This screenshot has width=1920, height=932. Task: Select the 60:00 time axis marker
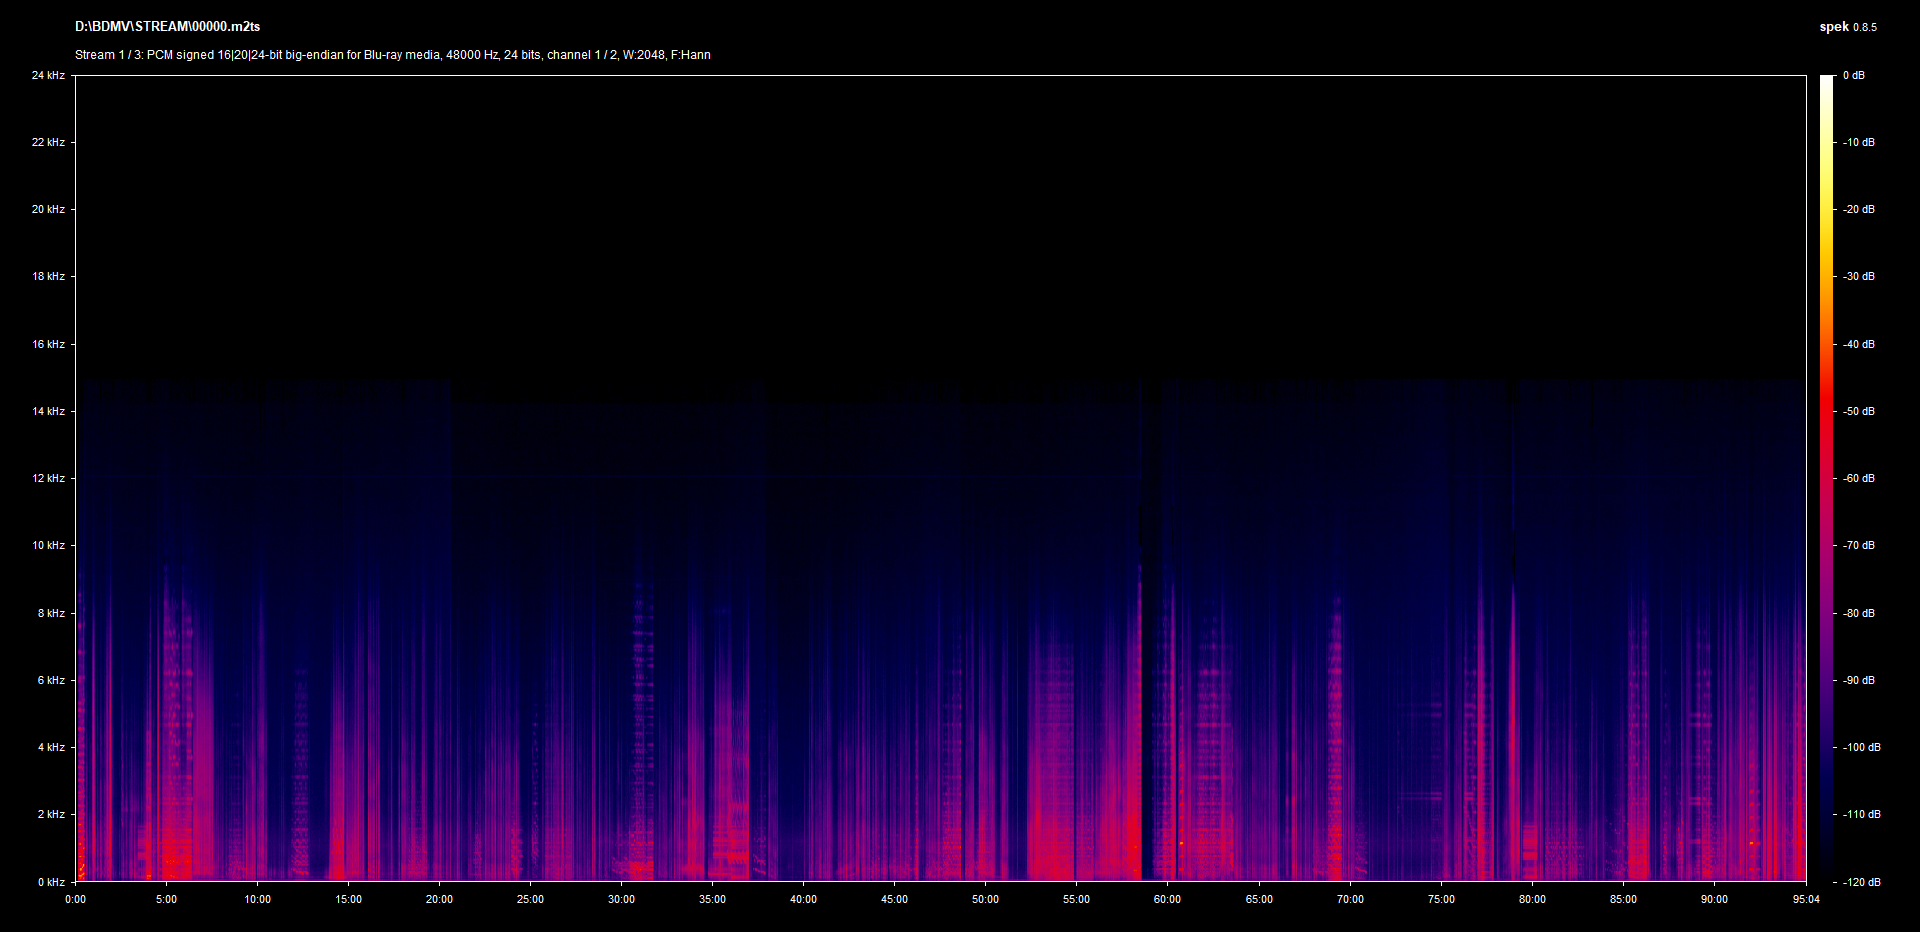[x=1167, y=899]
